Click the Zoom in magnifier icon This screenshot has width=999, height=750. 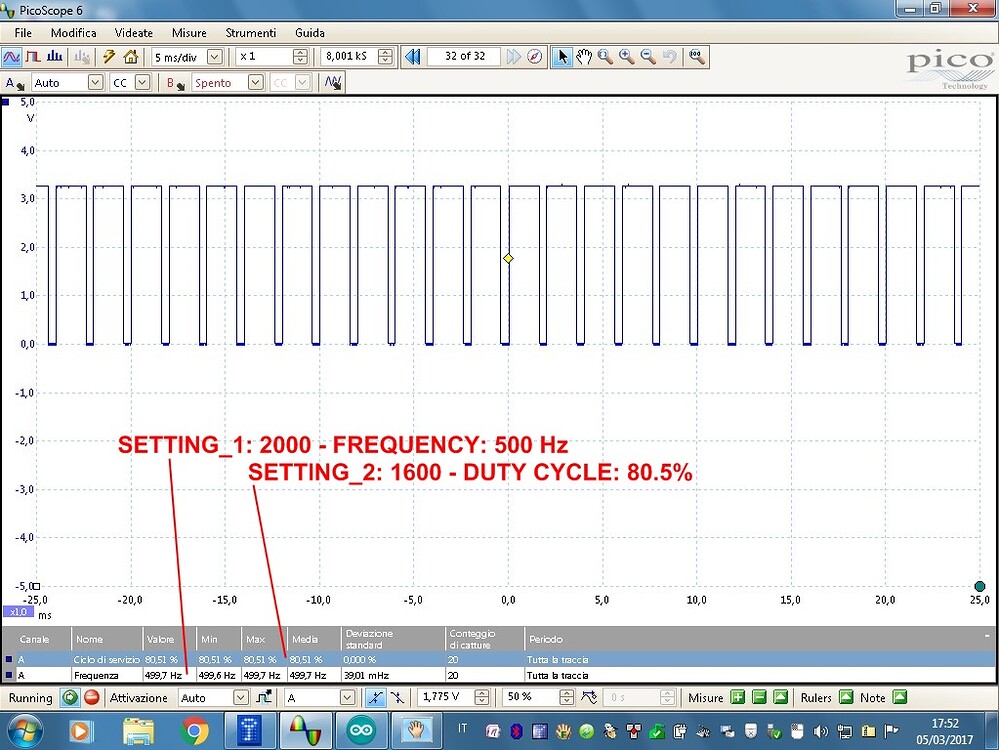pos(627,57)
